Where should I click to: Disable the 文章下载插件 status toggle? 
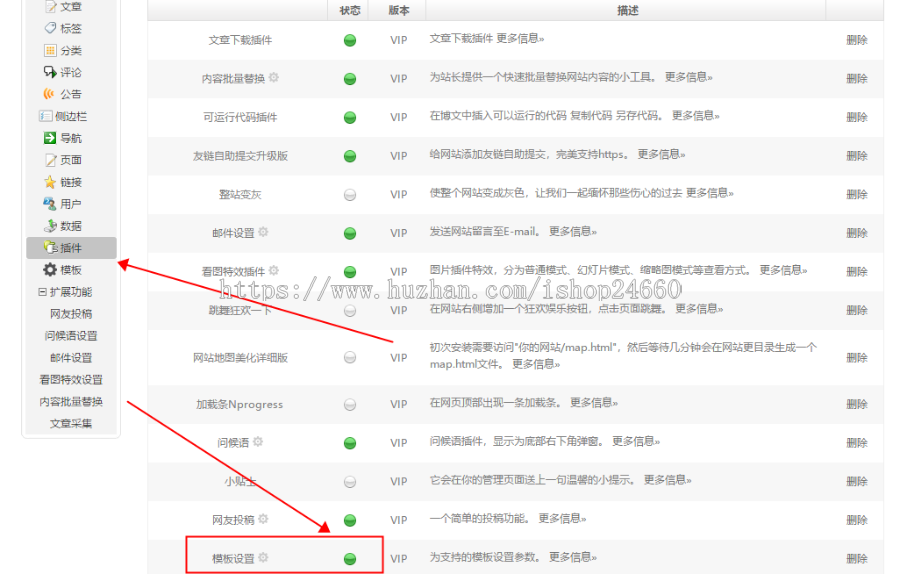click(x=350, y=40)
